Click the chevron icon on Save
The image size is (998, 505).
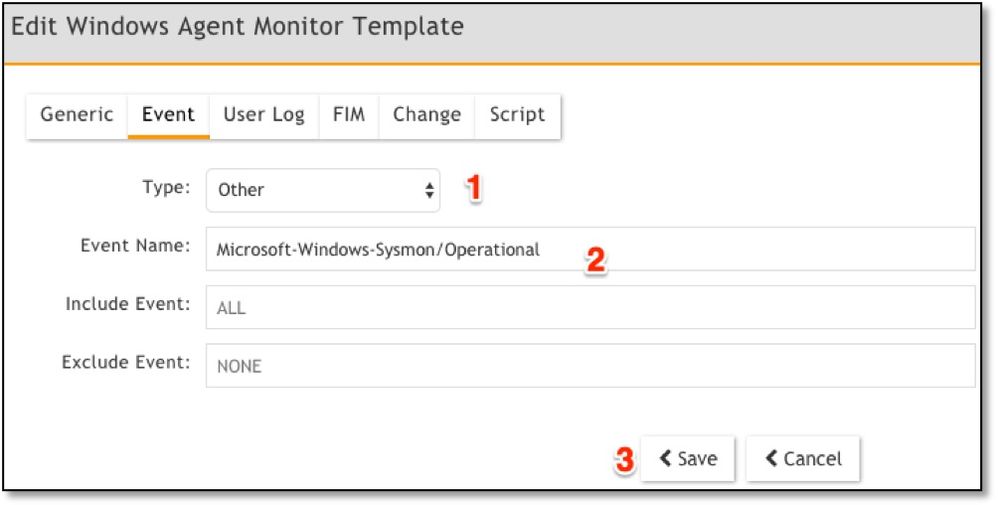pyautogui.click(x=667, y=459)
